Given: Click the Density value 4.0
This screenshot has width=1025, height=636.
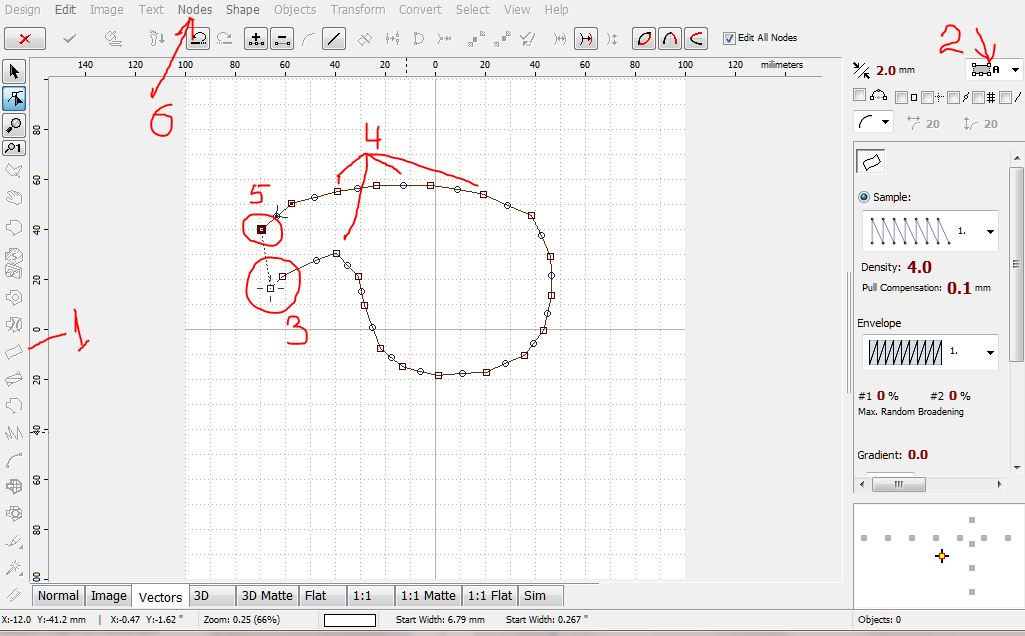Looking at the screenshot, I should click(919, 267).
